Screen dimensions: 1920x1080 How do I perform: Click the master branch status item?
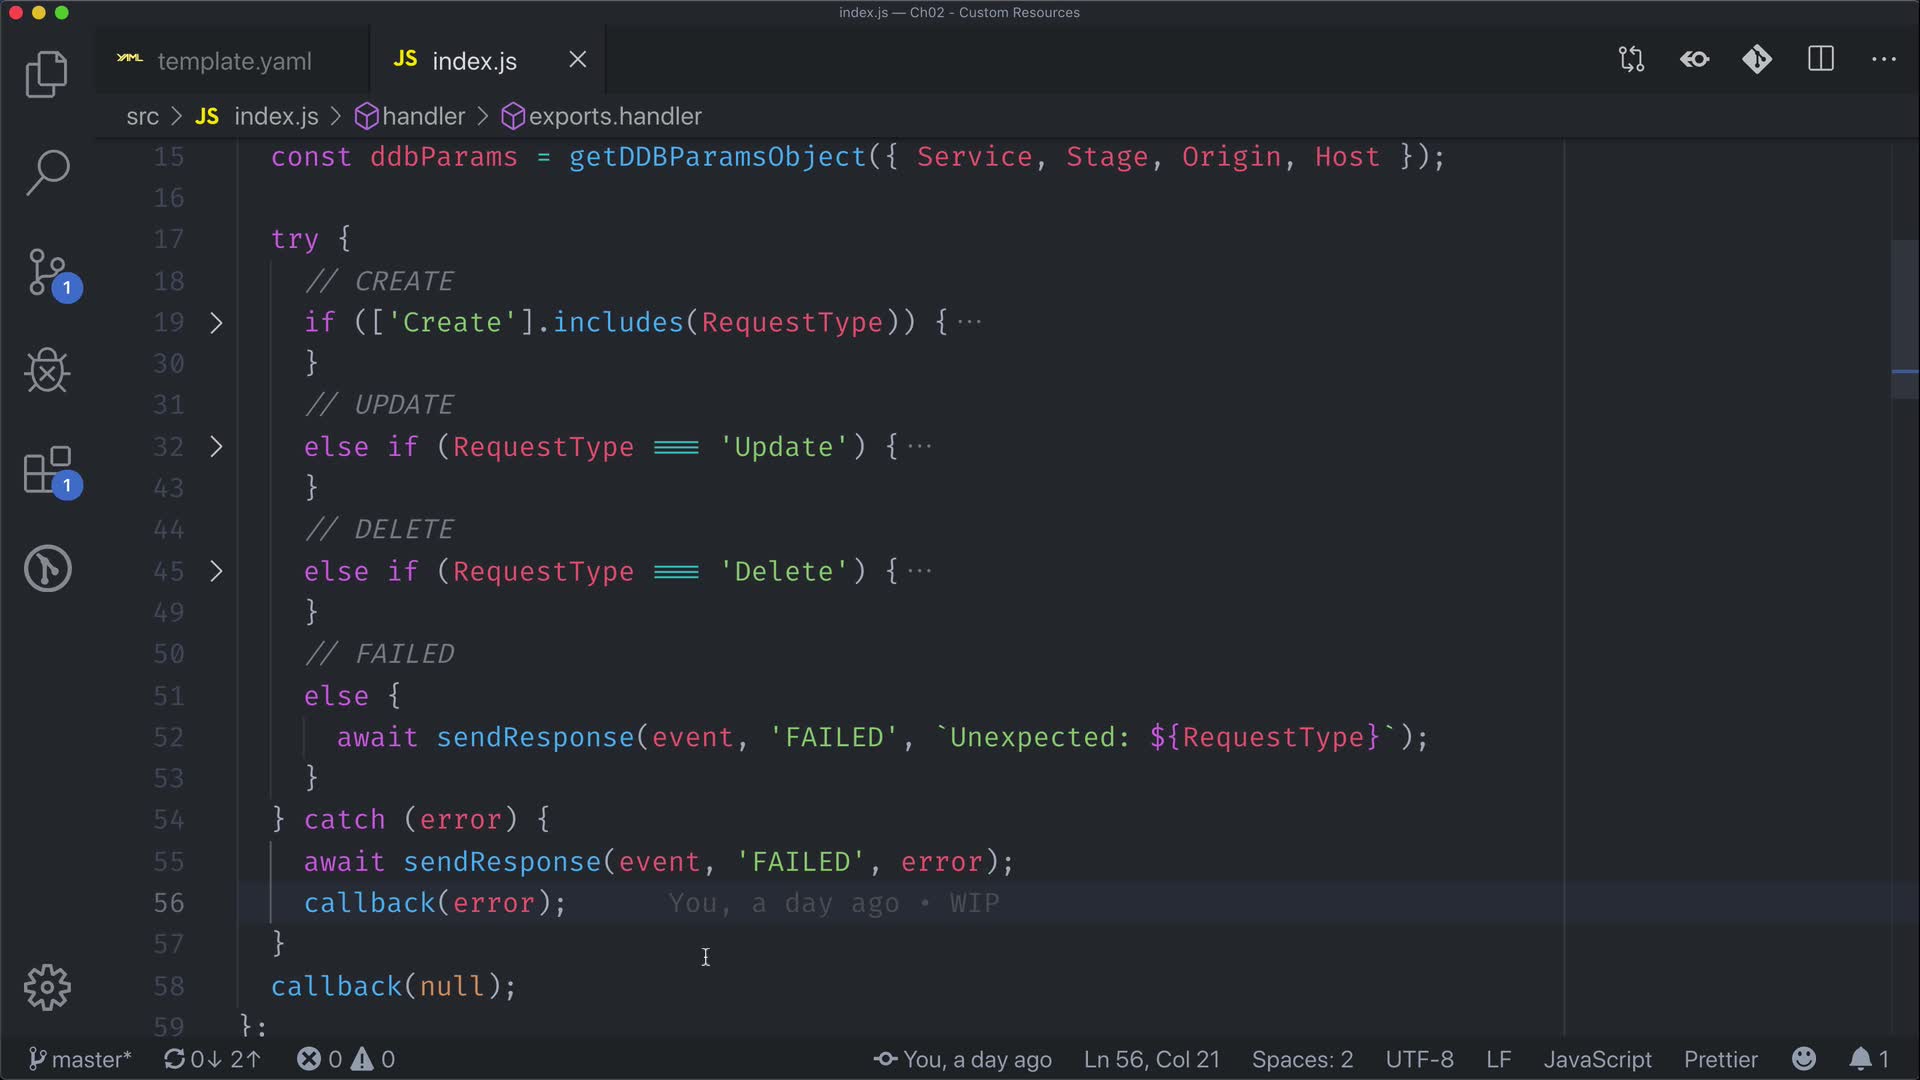pyautogui.click(x=80, y=1059)
